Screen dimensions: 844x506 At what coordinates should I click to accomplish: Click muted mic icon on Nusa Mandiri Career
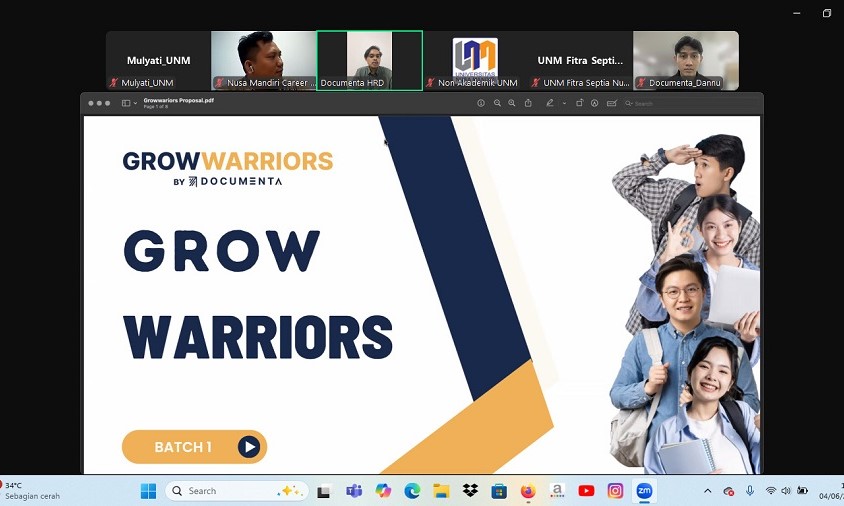219,82
